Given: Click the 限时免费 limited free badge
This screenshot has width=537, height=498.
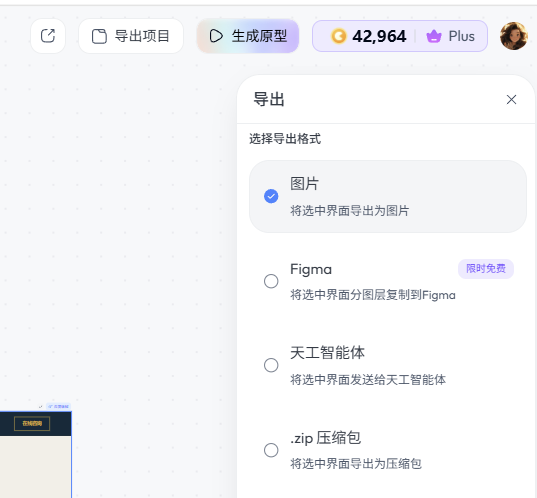Looking at the screenshot, I should pyautogui.click(x=486, y=269).
